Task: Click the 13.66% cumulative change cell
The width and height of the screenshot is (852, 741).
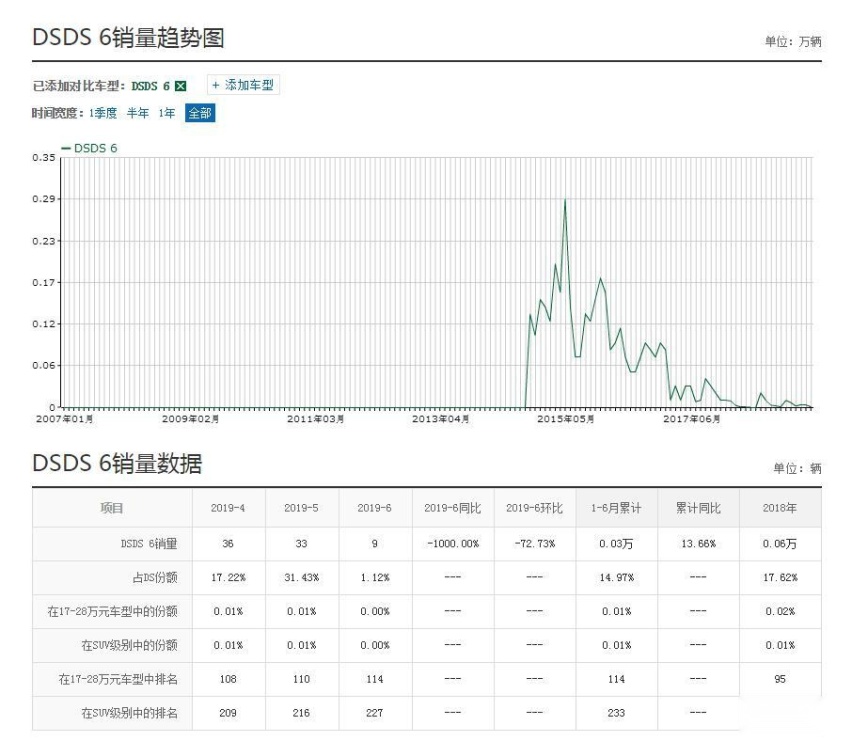Action: (698, 544)
